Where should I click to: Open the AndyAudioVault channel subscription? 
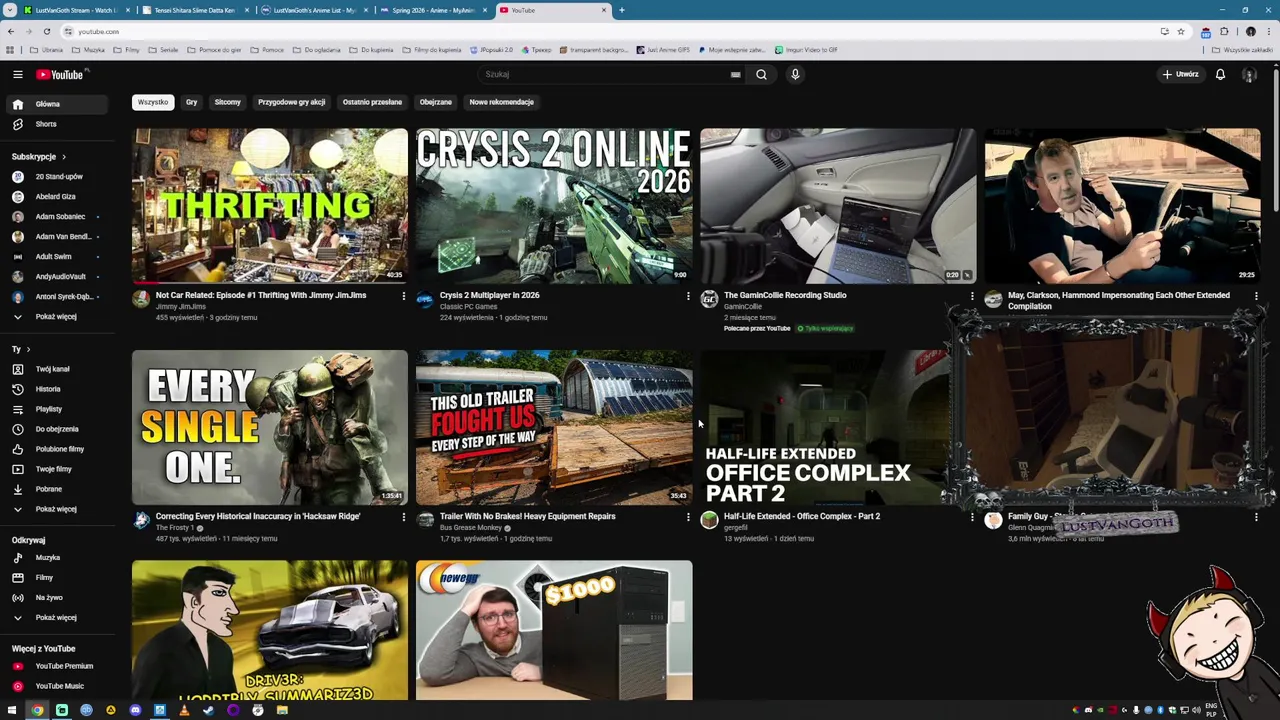[x=58, y=277]
